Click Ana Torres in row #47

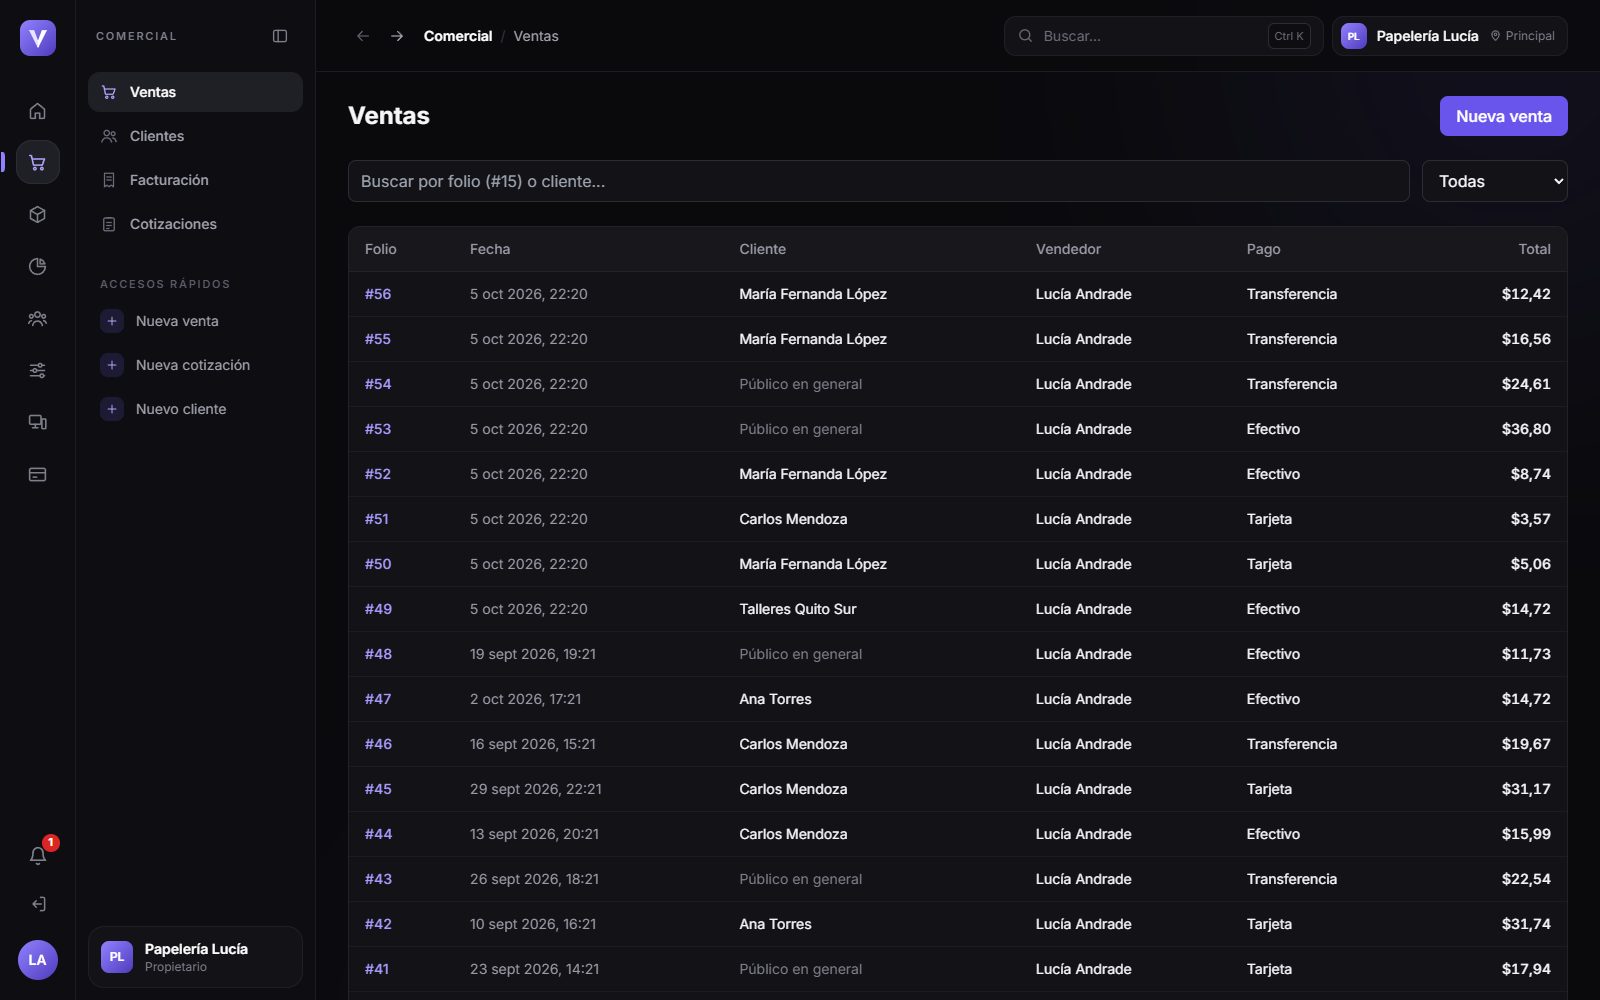tap(775, 699)
